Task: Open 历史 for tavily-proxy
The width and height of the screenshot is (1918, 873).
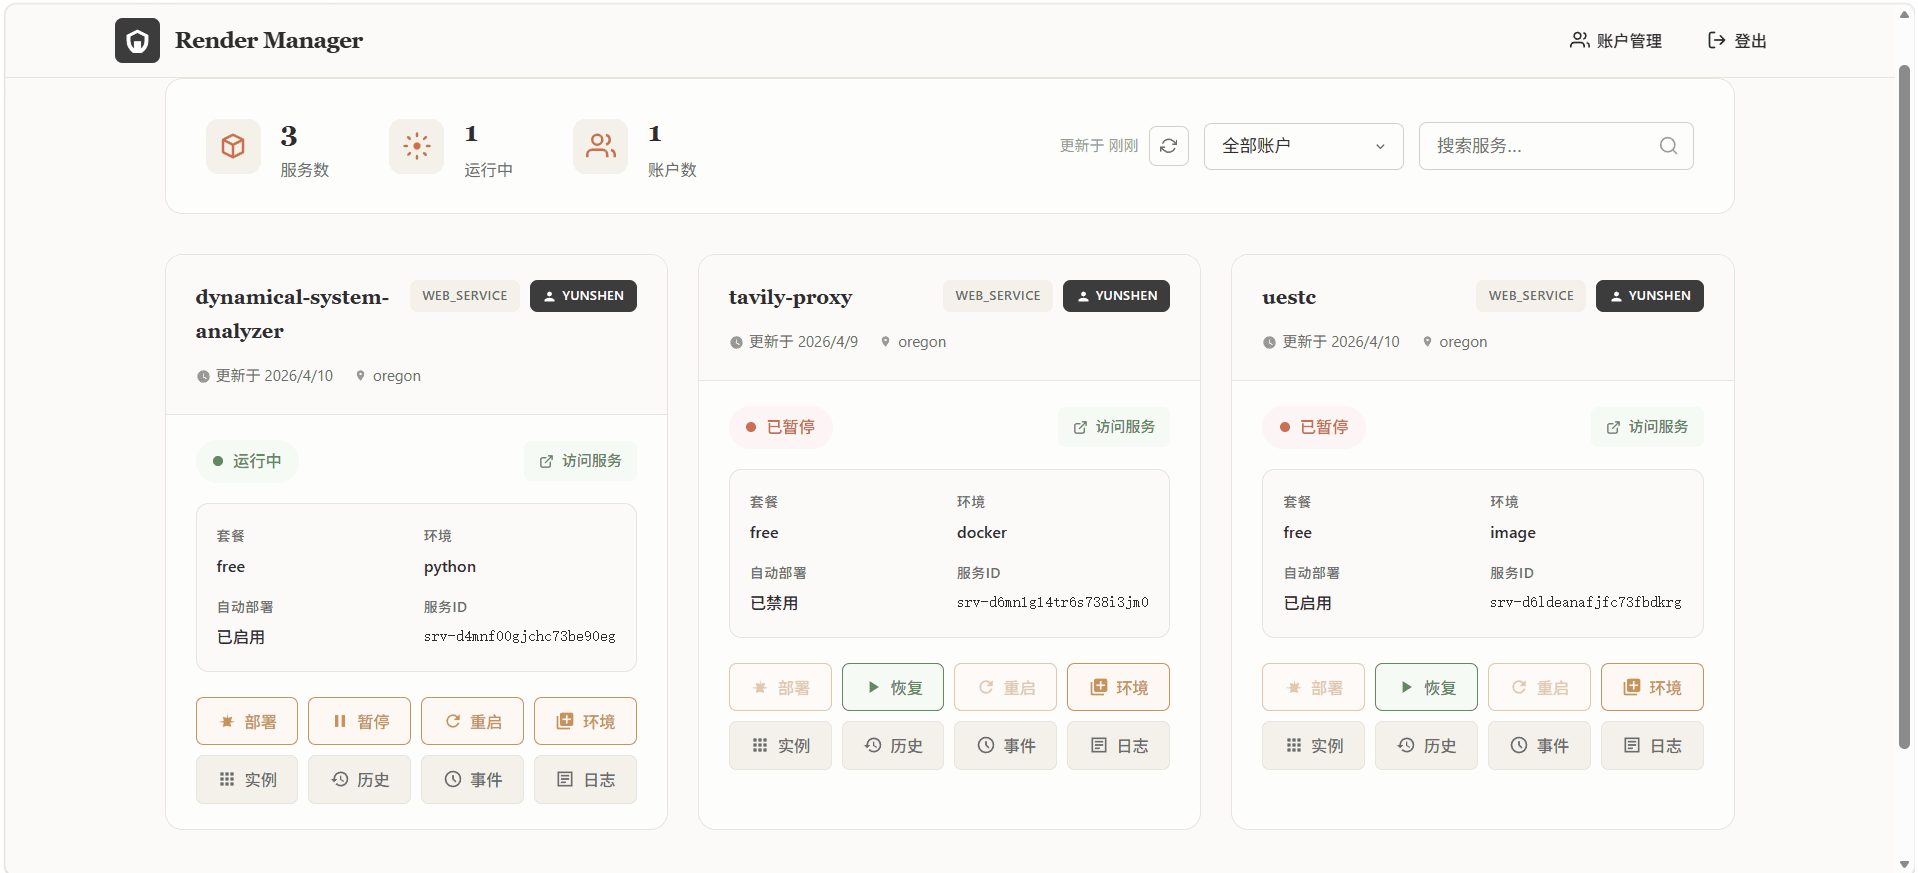Action: 893,746
